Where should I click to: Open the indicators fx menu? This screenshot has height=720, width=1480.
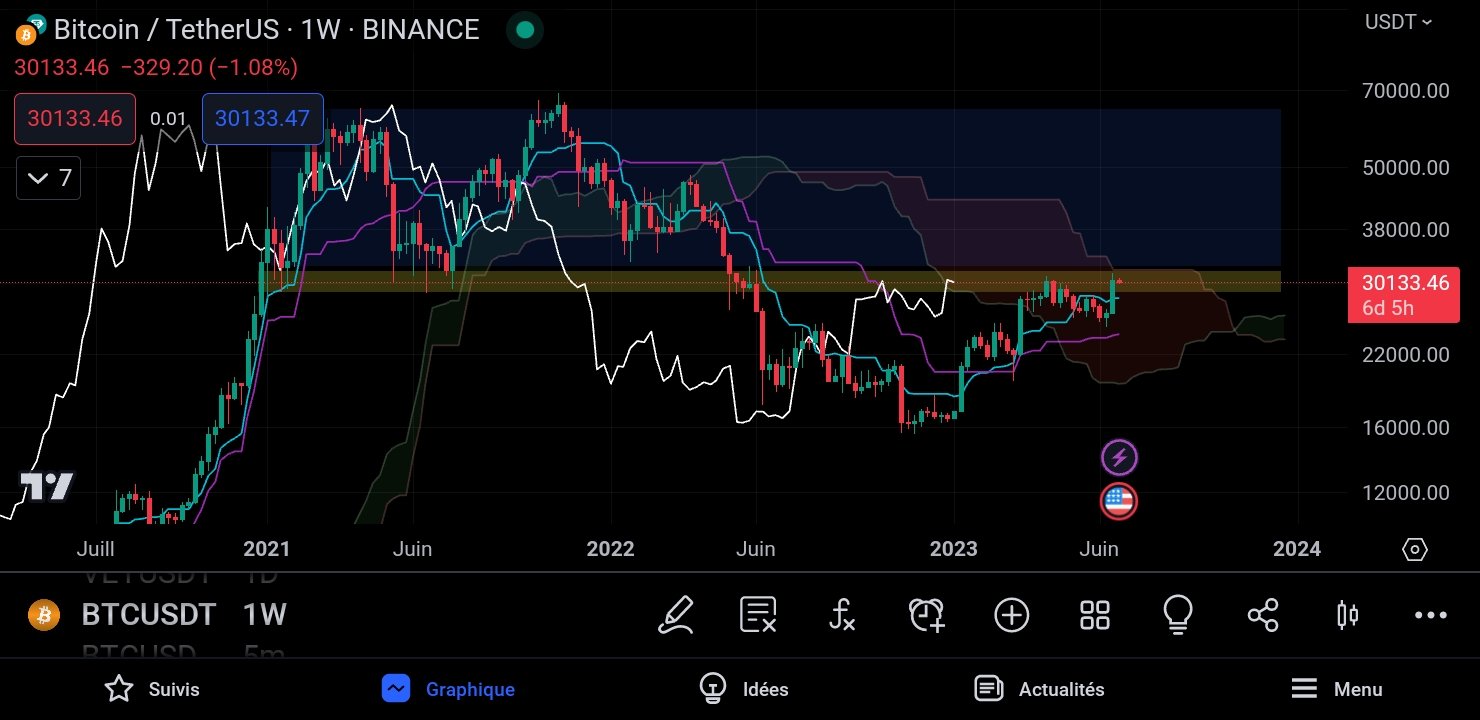click(842, 614)
